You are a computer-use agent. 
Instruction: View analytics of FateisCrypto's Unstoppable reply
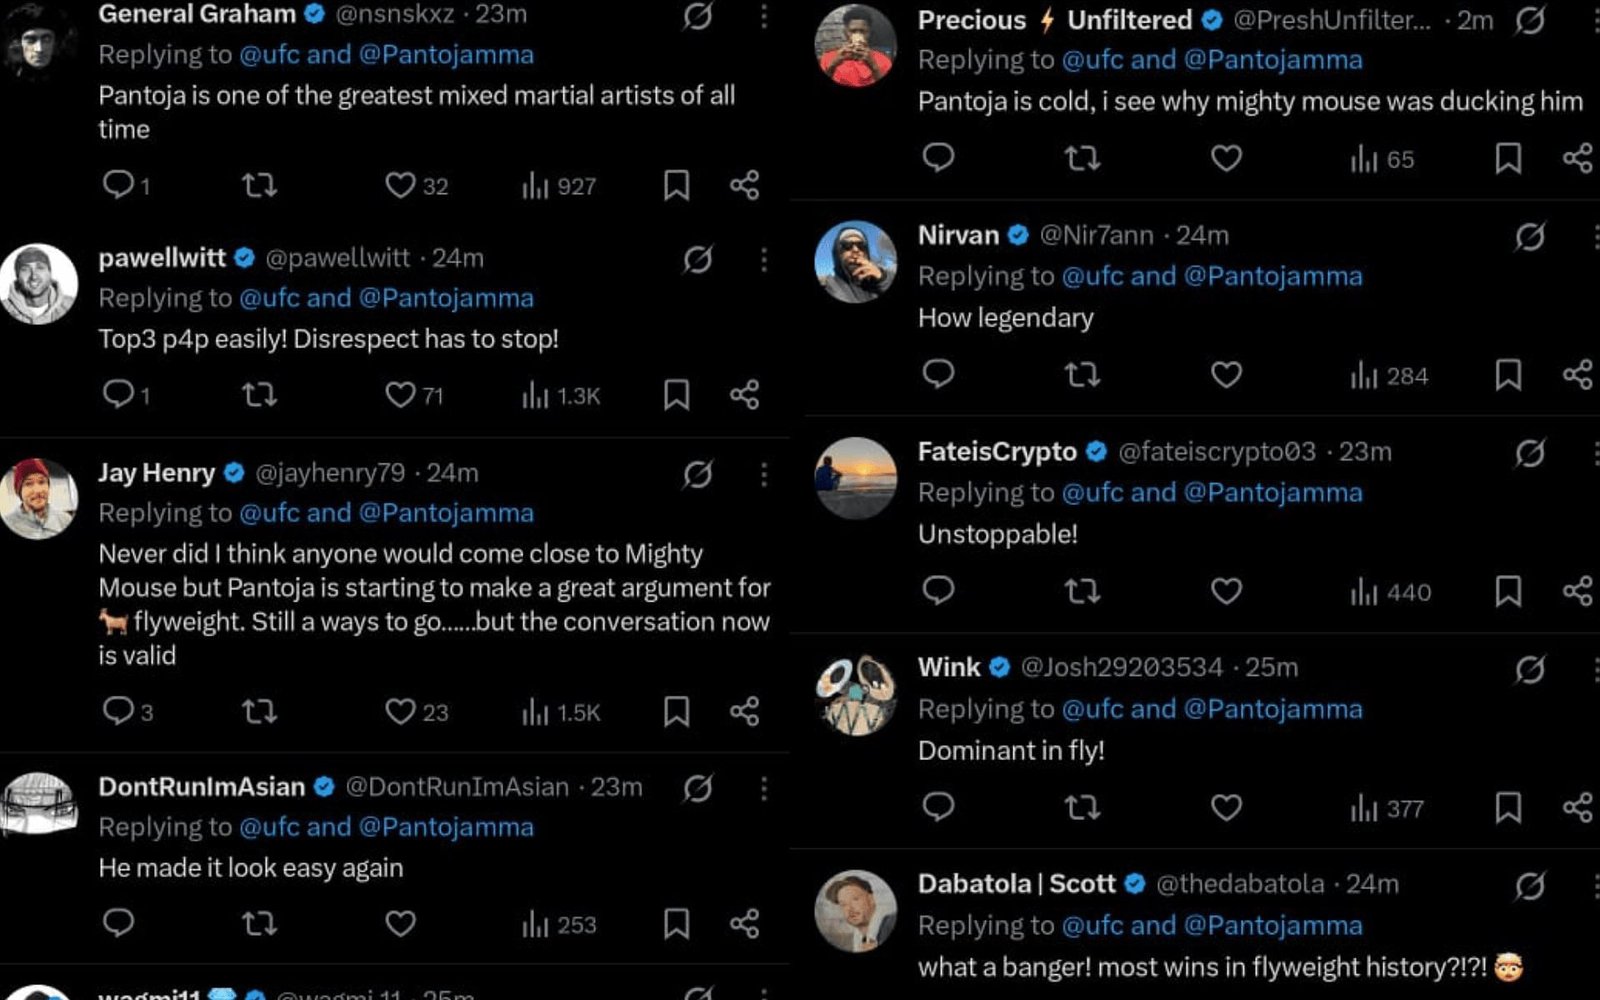pyautogui.click(x=1390, y=592)
